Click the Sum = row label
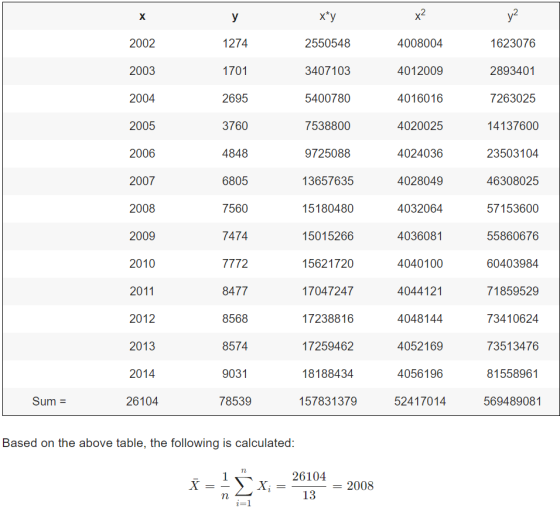 (49, 402)
